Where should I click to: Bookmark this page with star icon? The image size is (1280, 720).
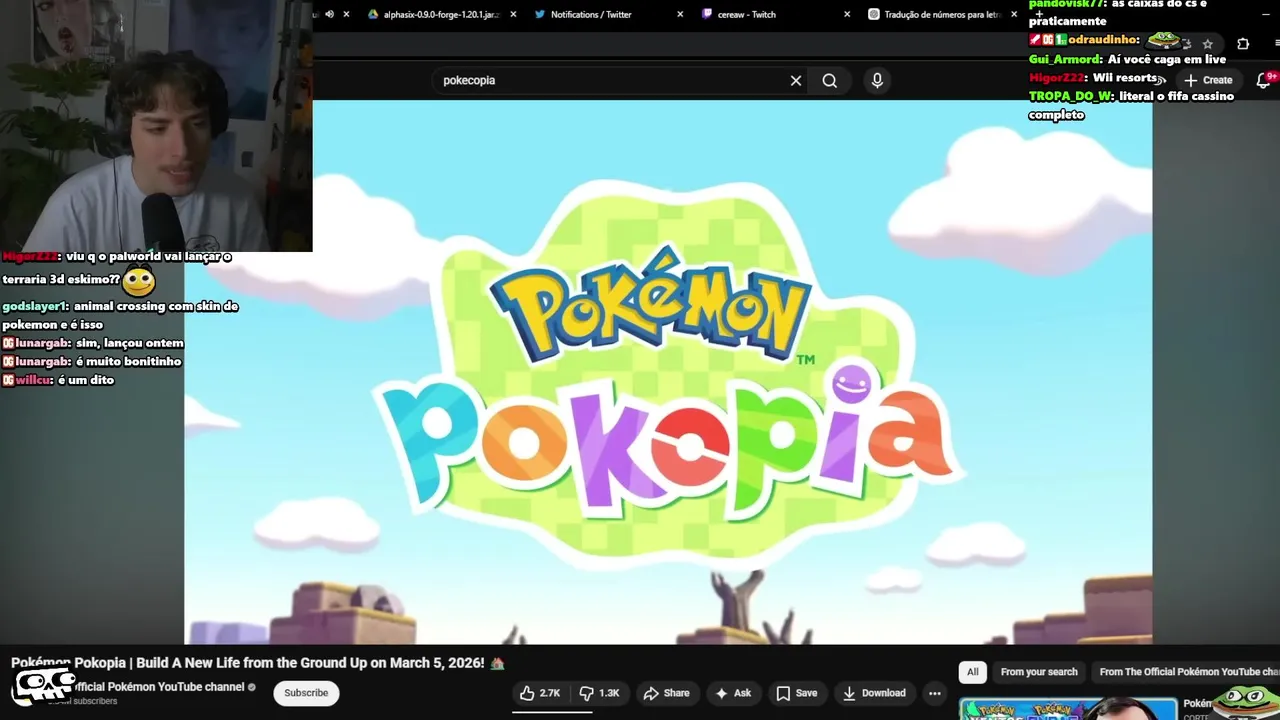point(1208,44)
